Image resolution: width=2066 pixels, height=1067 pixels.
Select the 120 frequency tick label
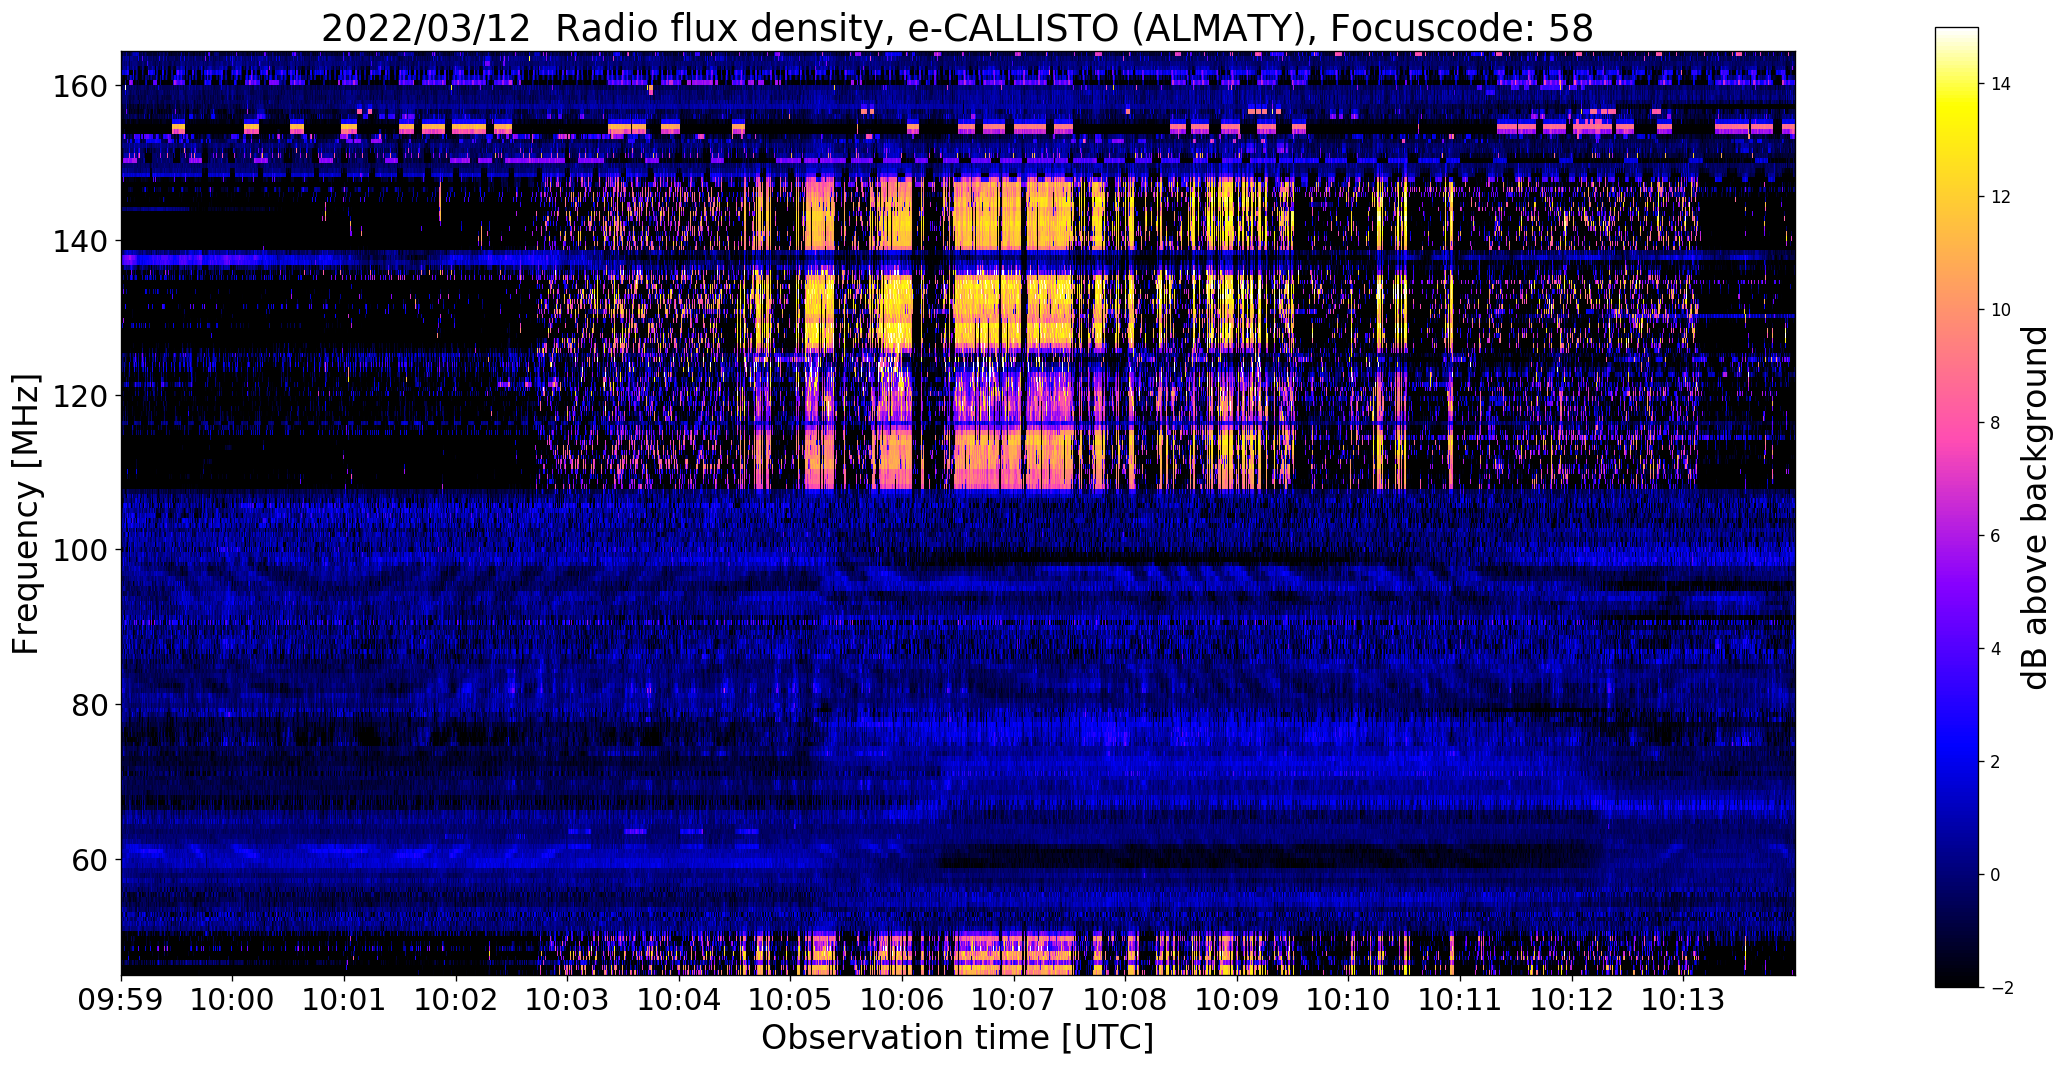(x=81, y=396)
